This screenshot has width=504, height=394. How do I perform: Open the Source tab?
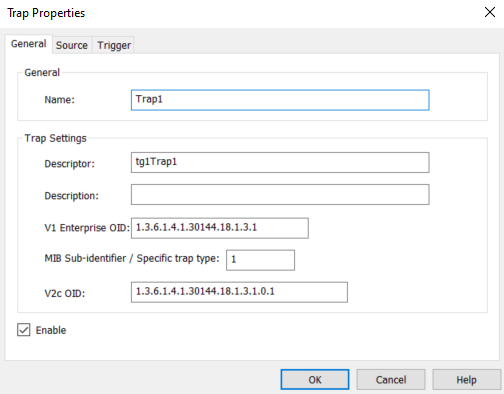click(x=72, y=45)
